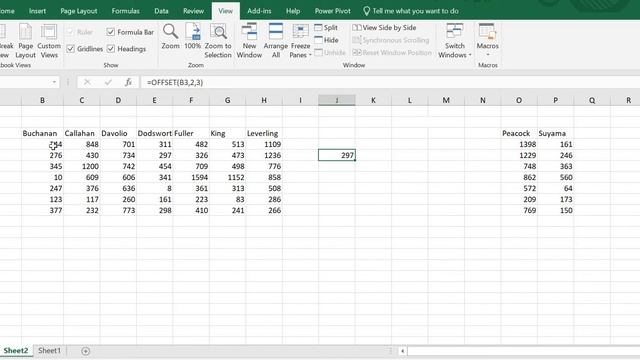Open the Formulas tab
The image size is (640, 360).
point(125,11)
